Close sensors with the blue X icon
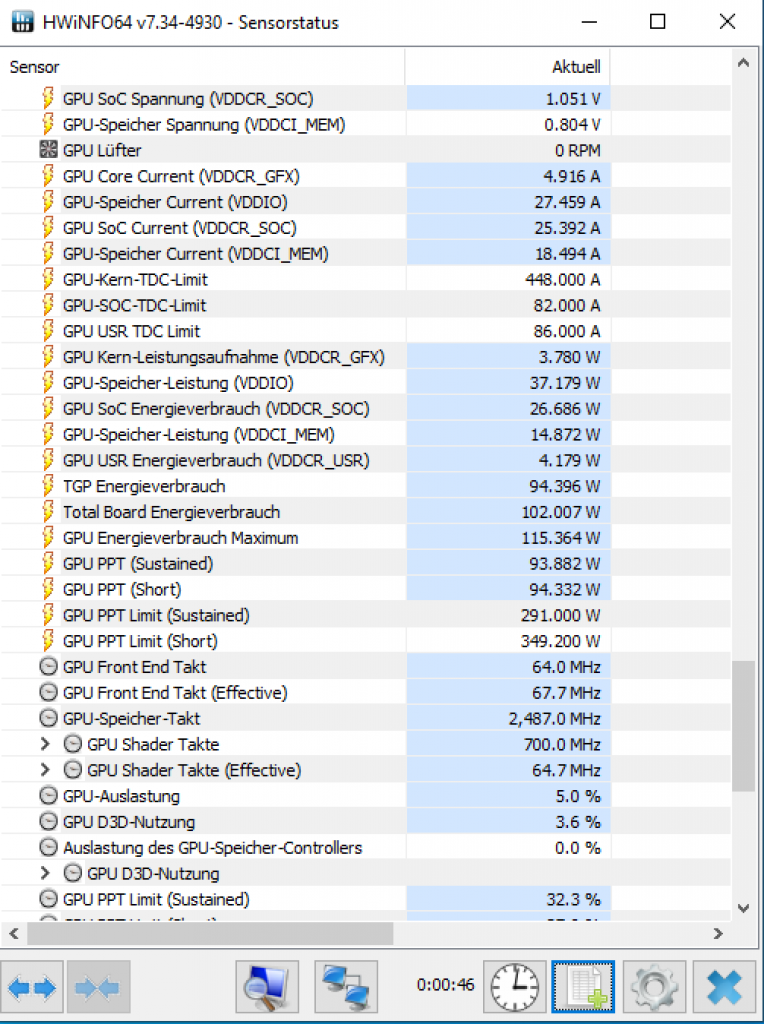Screen dimensions: 764x1024 coord(724,987)
